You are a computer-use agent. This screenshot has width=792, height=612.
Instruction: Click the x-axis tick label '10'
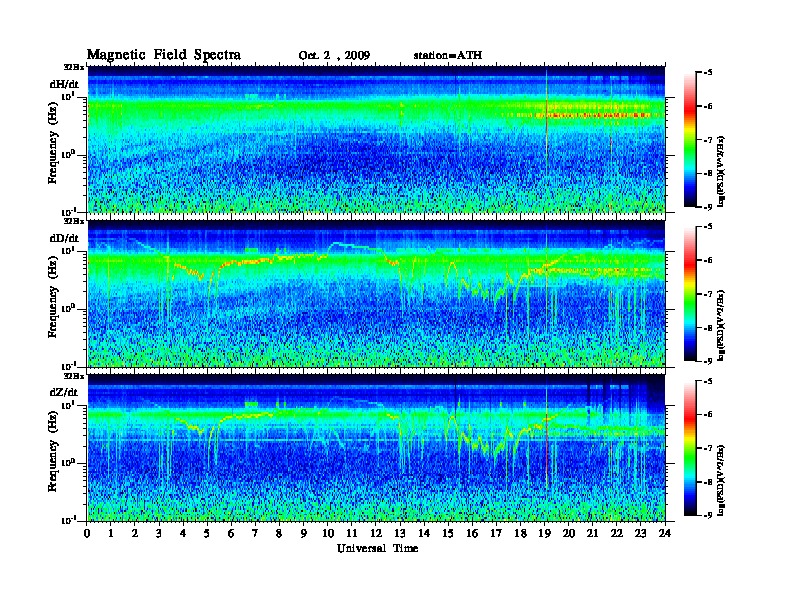coord(328,533)
